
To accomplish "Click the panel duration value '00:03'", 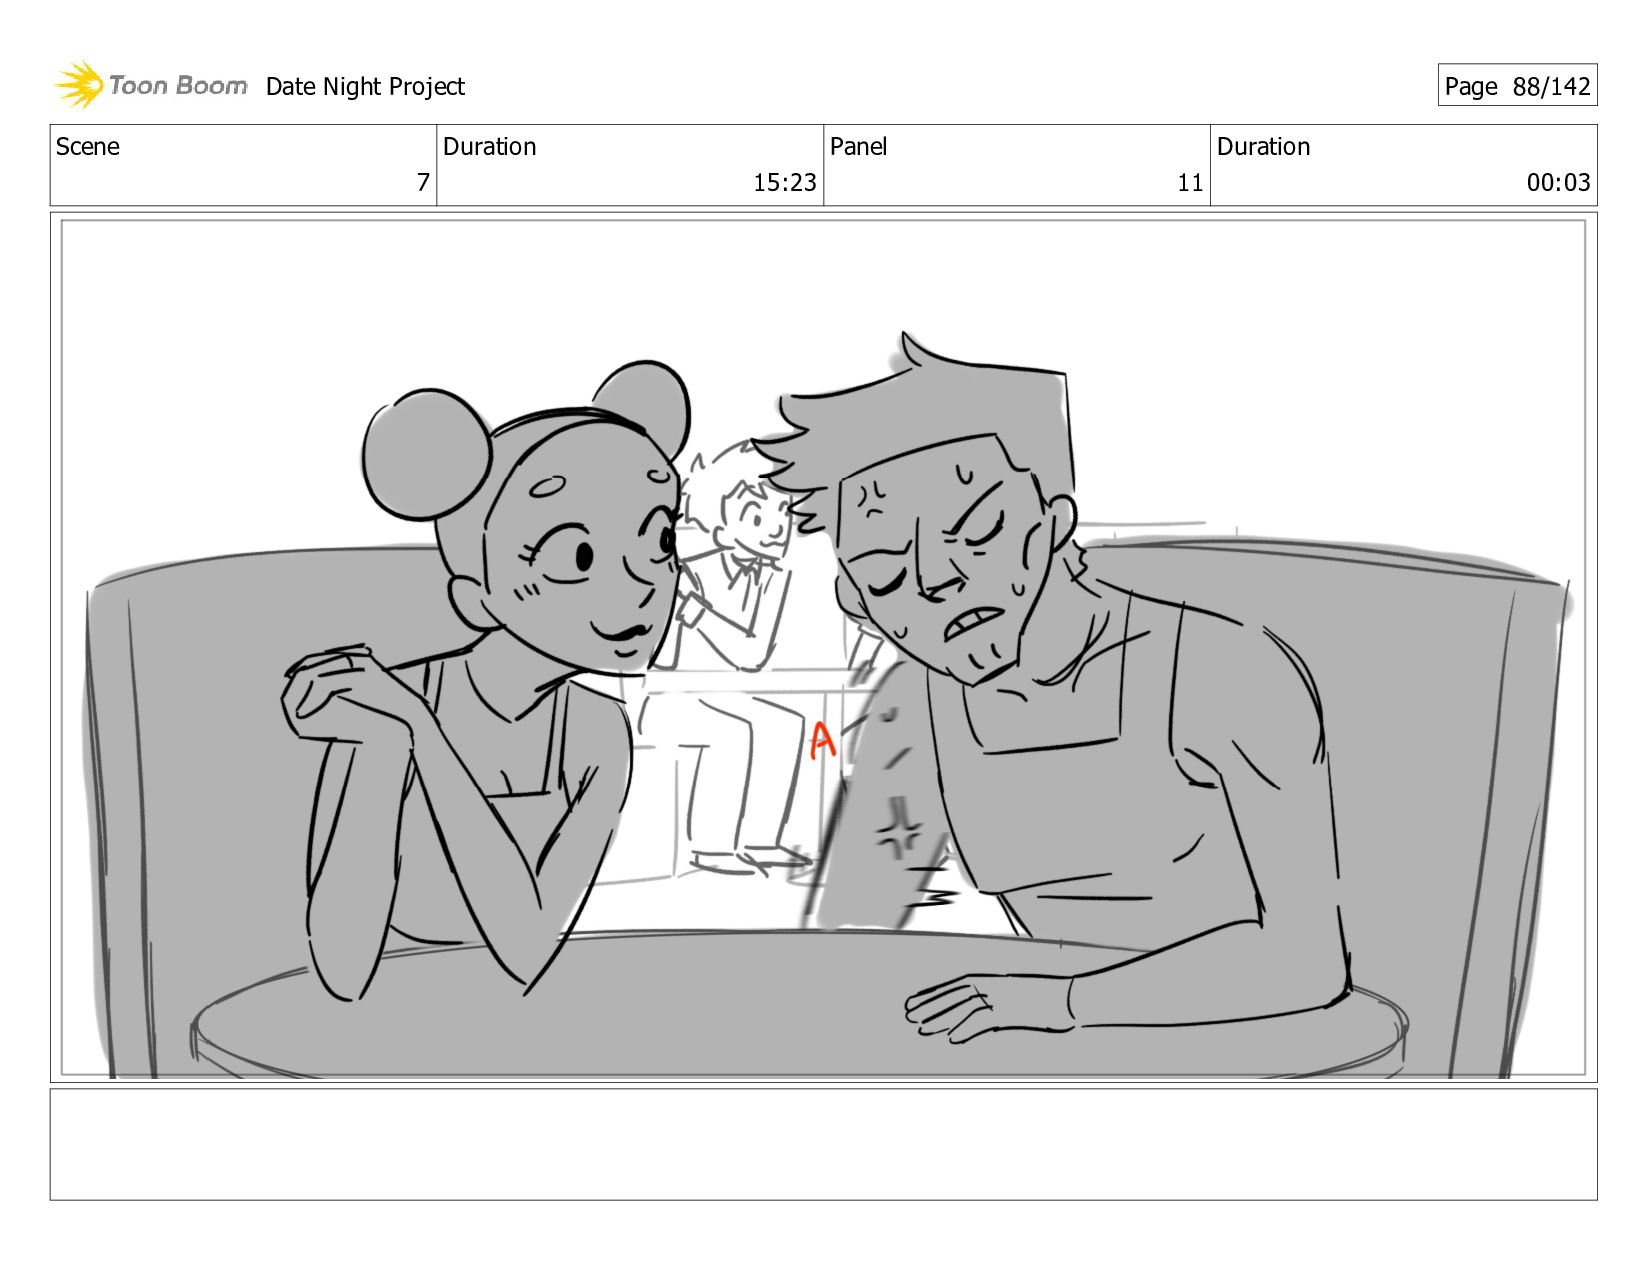I will [1558, 183].
